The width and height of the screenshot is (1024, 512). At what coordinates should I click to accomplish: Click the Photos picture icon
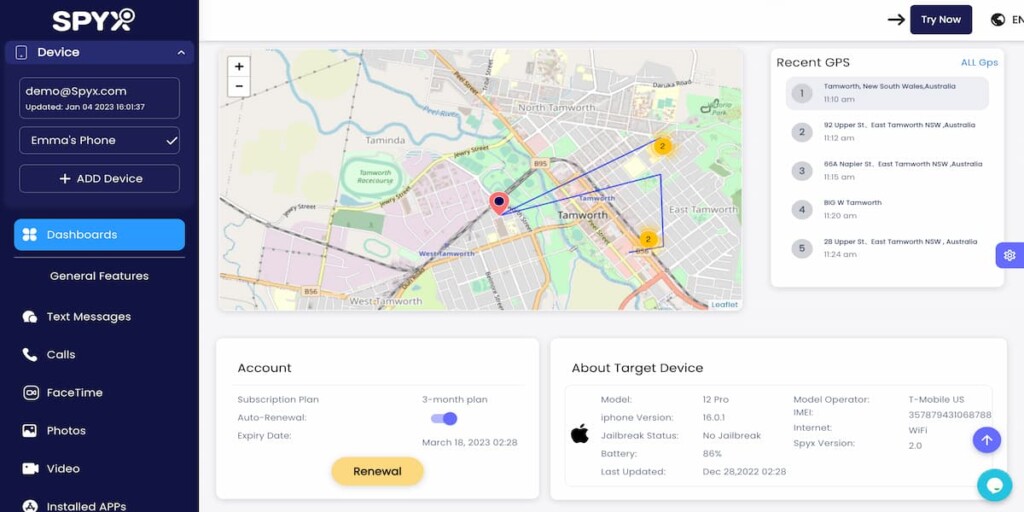click(x=29, y=430)
